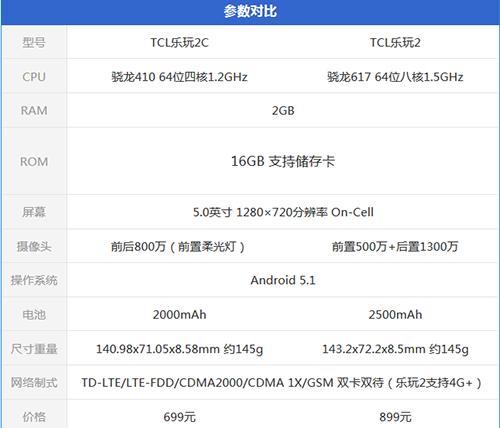Screen dimensions: 500x428
Task: Select the CPU row label
Action: (x=34, y=77)
